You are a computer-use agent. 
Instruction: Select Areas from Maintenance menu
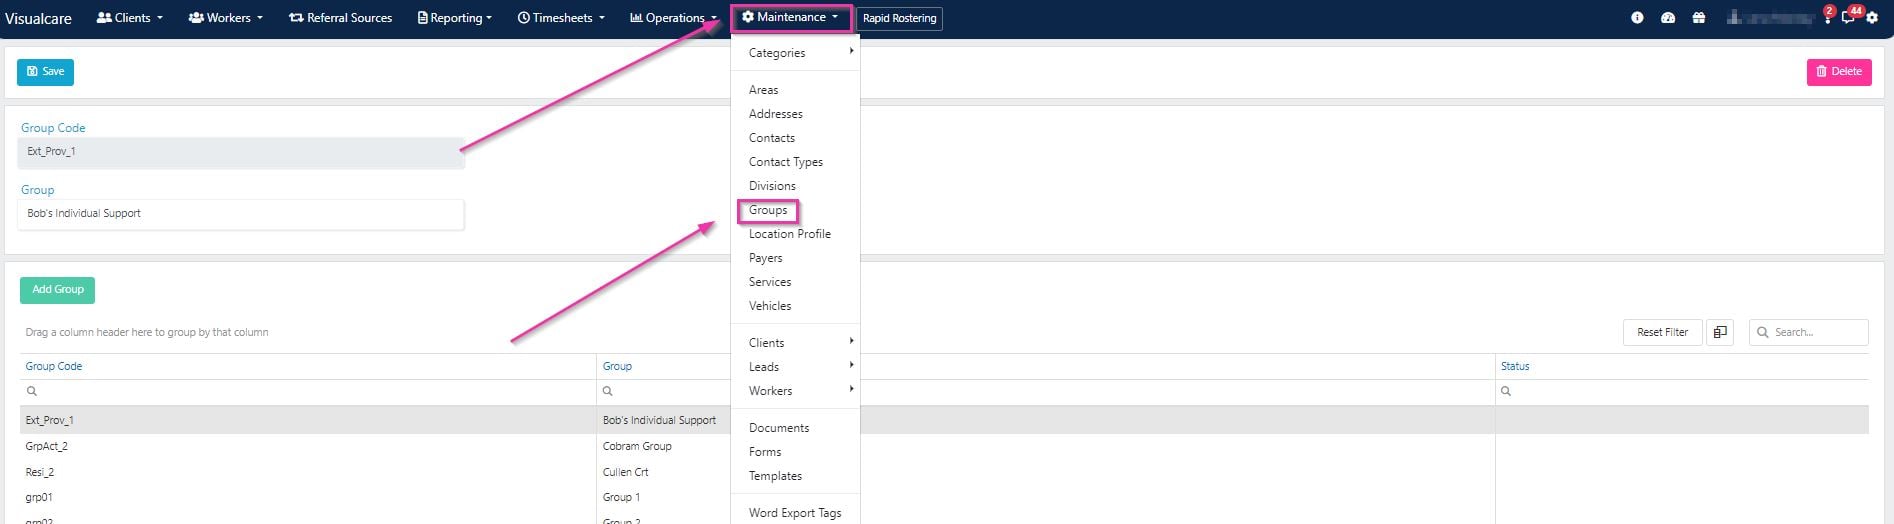click(x=764, y=90)
